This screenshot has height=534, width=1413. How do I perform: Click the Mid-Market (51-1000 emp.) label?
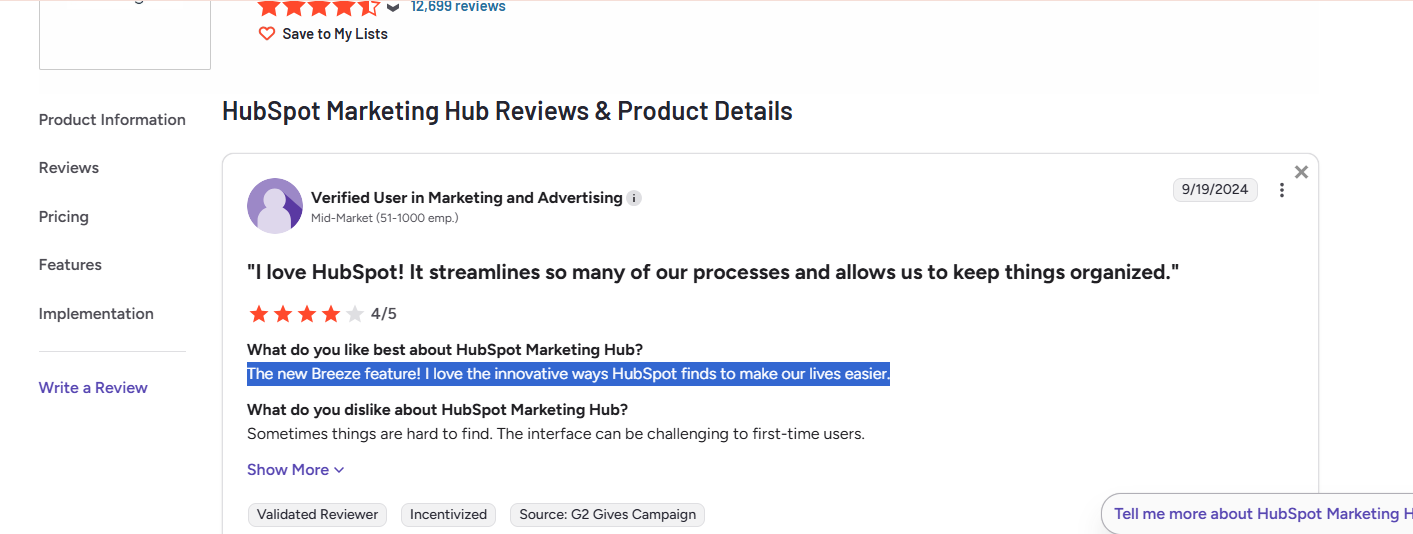click(385, 218)
